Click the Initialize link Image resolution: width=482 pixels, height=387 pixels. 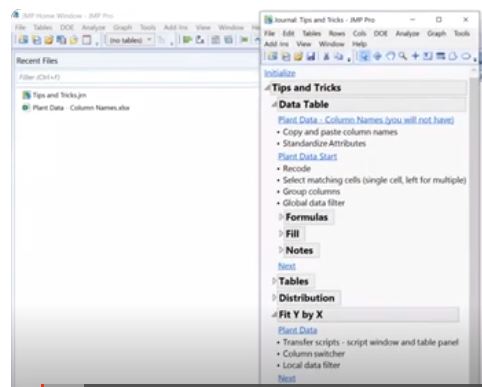point(280,73)
